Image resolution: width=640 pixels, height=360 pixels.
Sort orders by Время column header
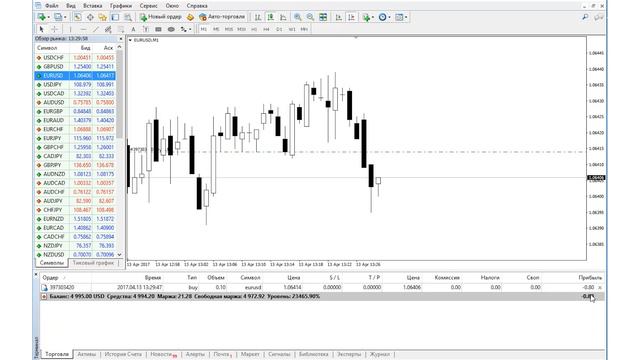153,278
